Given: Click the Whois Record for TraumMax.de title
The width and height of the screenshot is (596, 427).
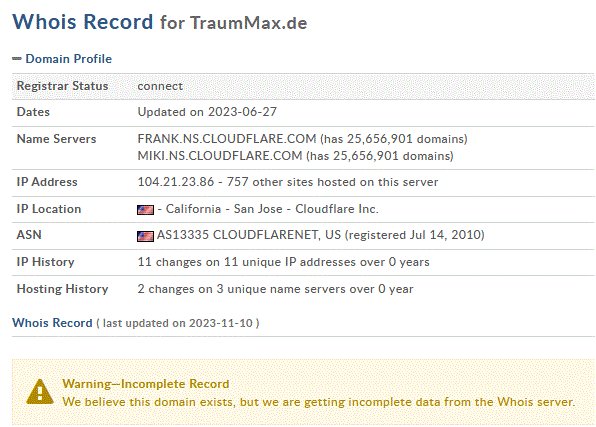Looking at the screenshot, I should pos(160,22).
